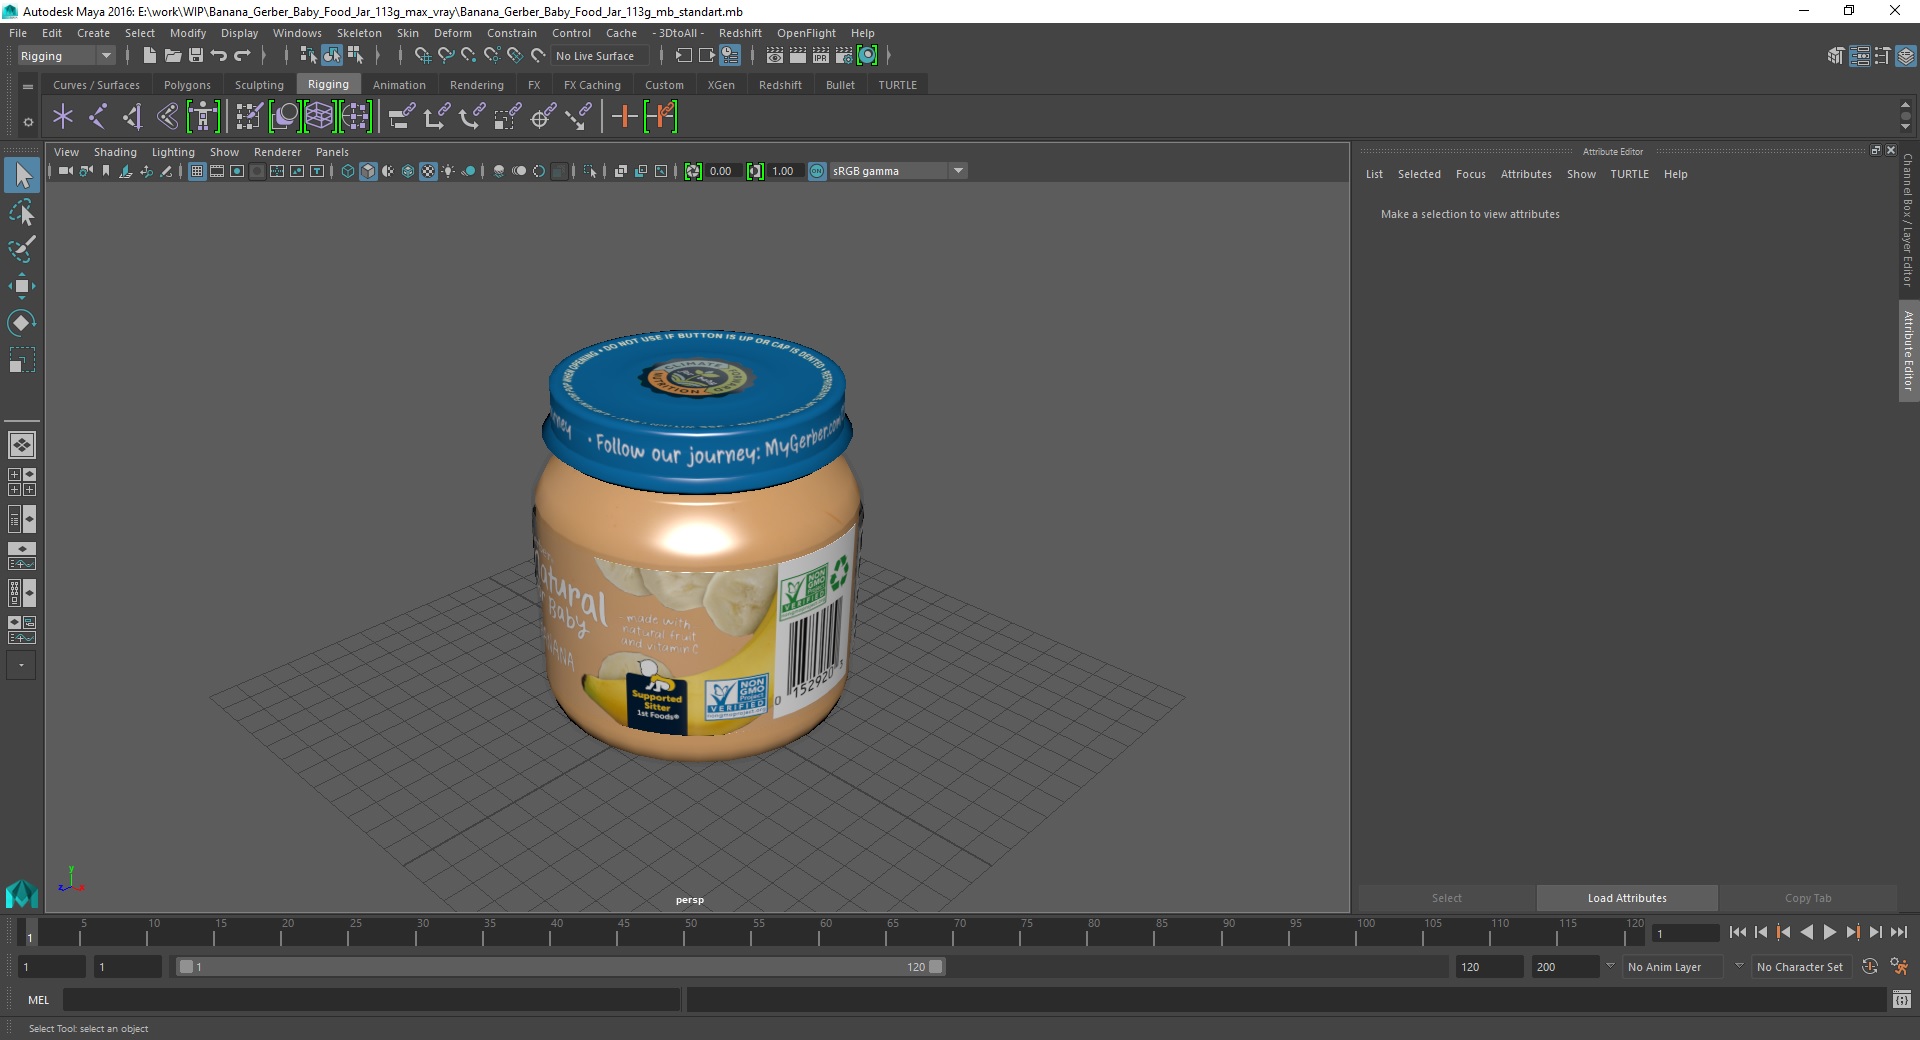Viewport: 1920px width, 1040px height.
Task: Toggle smooth shade all in the viewport
Action: click(x=368, y=171)
